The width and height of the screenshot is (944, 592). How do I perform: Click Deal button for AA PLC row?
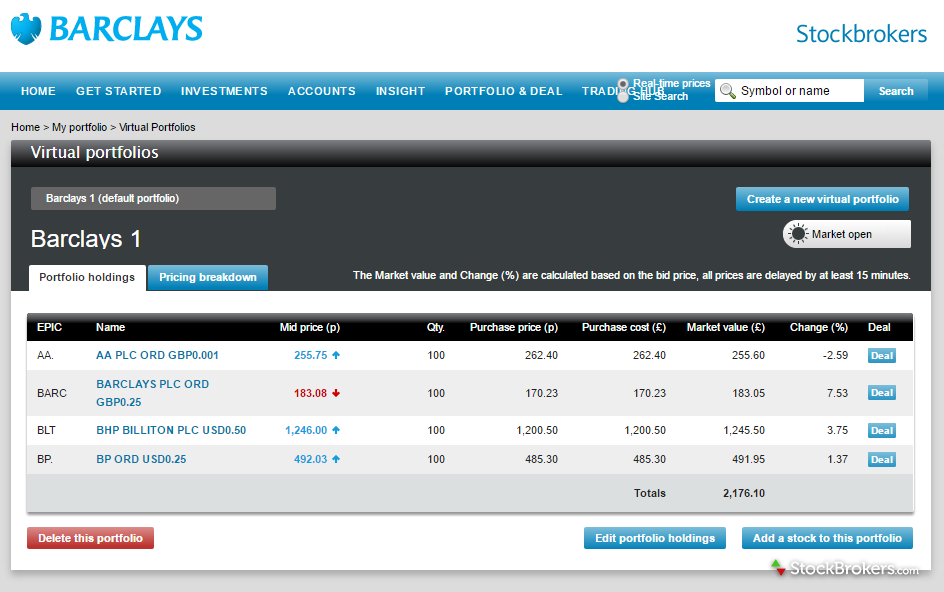tap(882, 356)
